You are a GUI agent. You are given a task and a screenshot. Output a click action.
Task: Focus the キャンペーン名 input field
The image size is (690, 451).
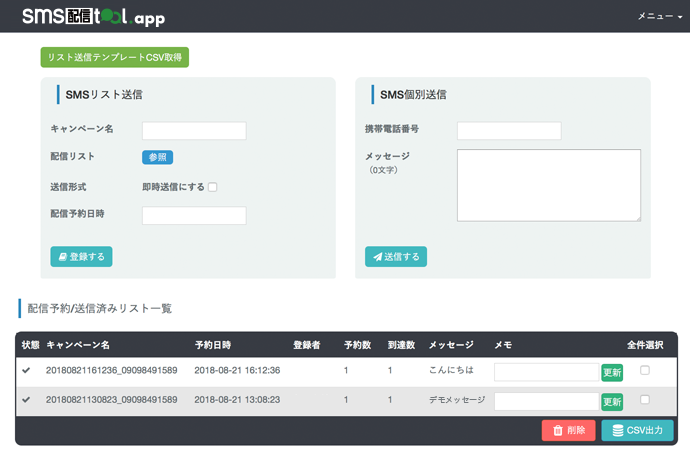pyautogui.click(x=194, y=131)
